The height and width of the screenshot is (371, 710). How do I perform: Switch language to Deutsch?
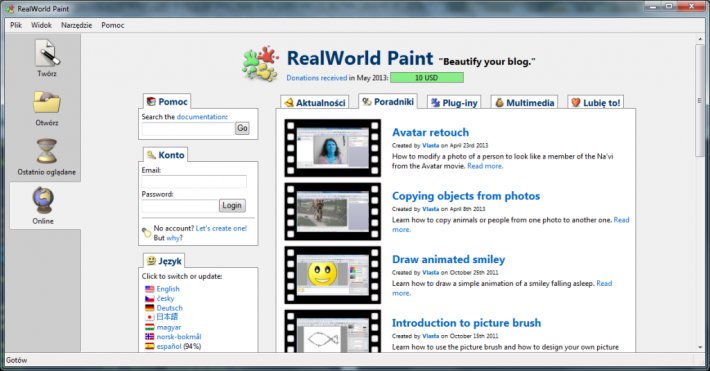[169, 308]
